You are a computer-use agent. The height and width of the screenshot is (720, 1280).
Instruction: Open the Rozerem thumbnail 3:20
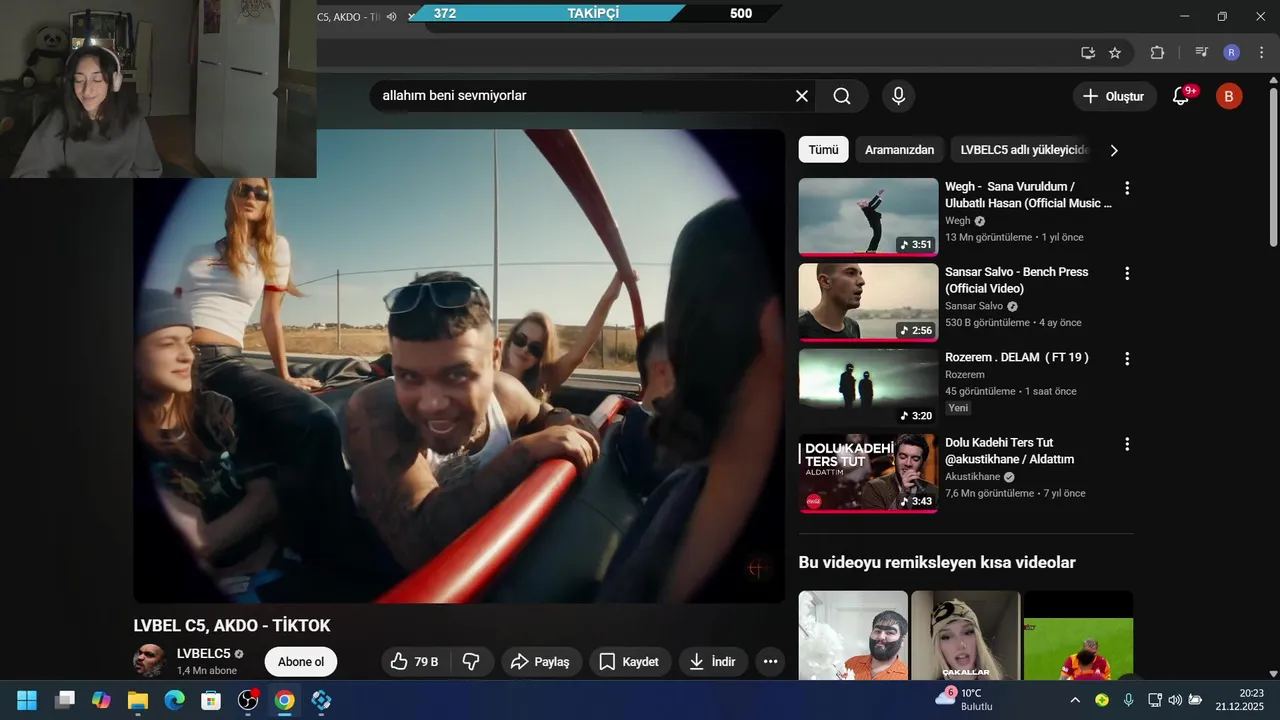(x=868, y=387)
